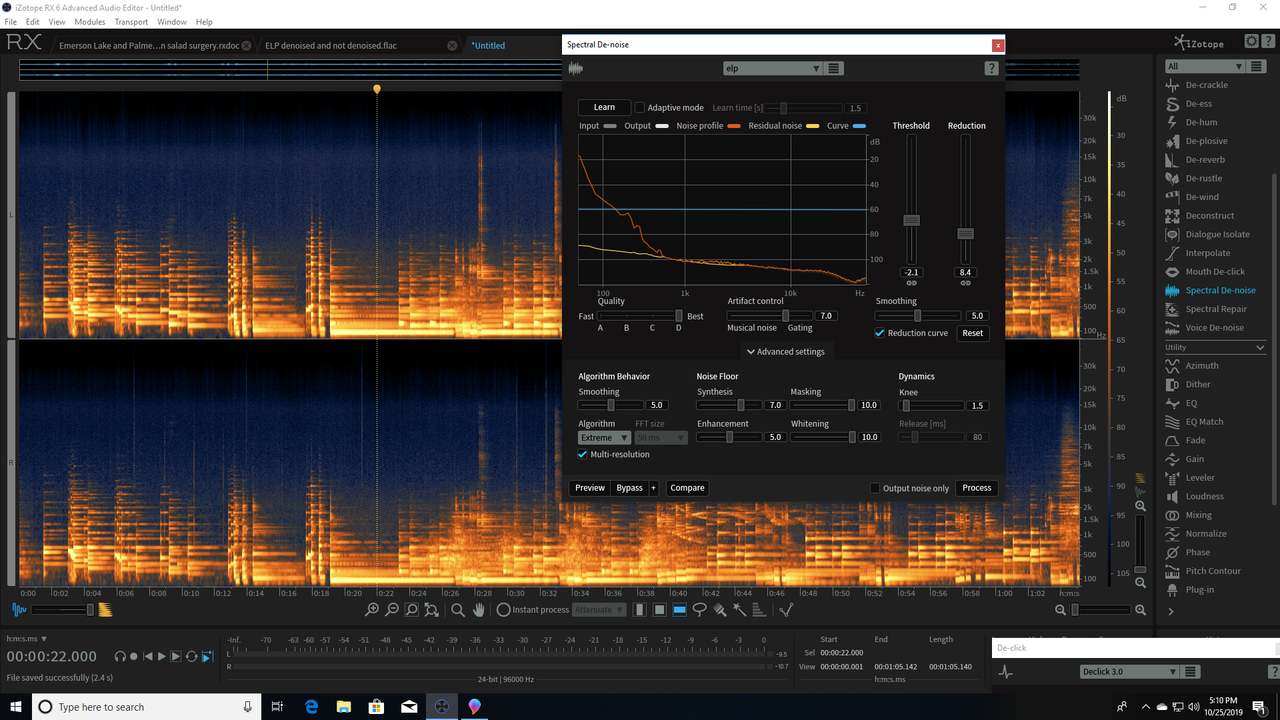Open the Transport menu
This screenshot has width=1280, height=720.
tap(131, 21)
